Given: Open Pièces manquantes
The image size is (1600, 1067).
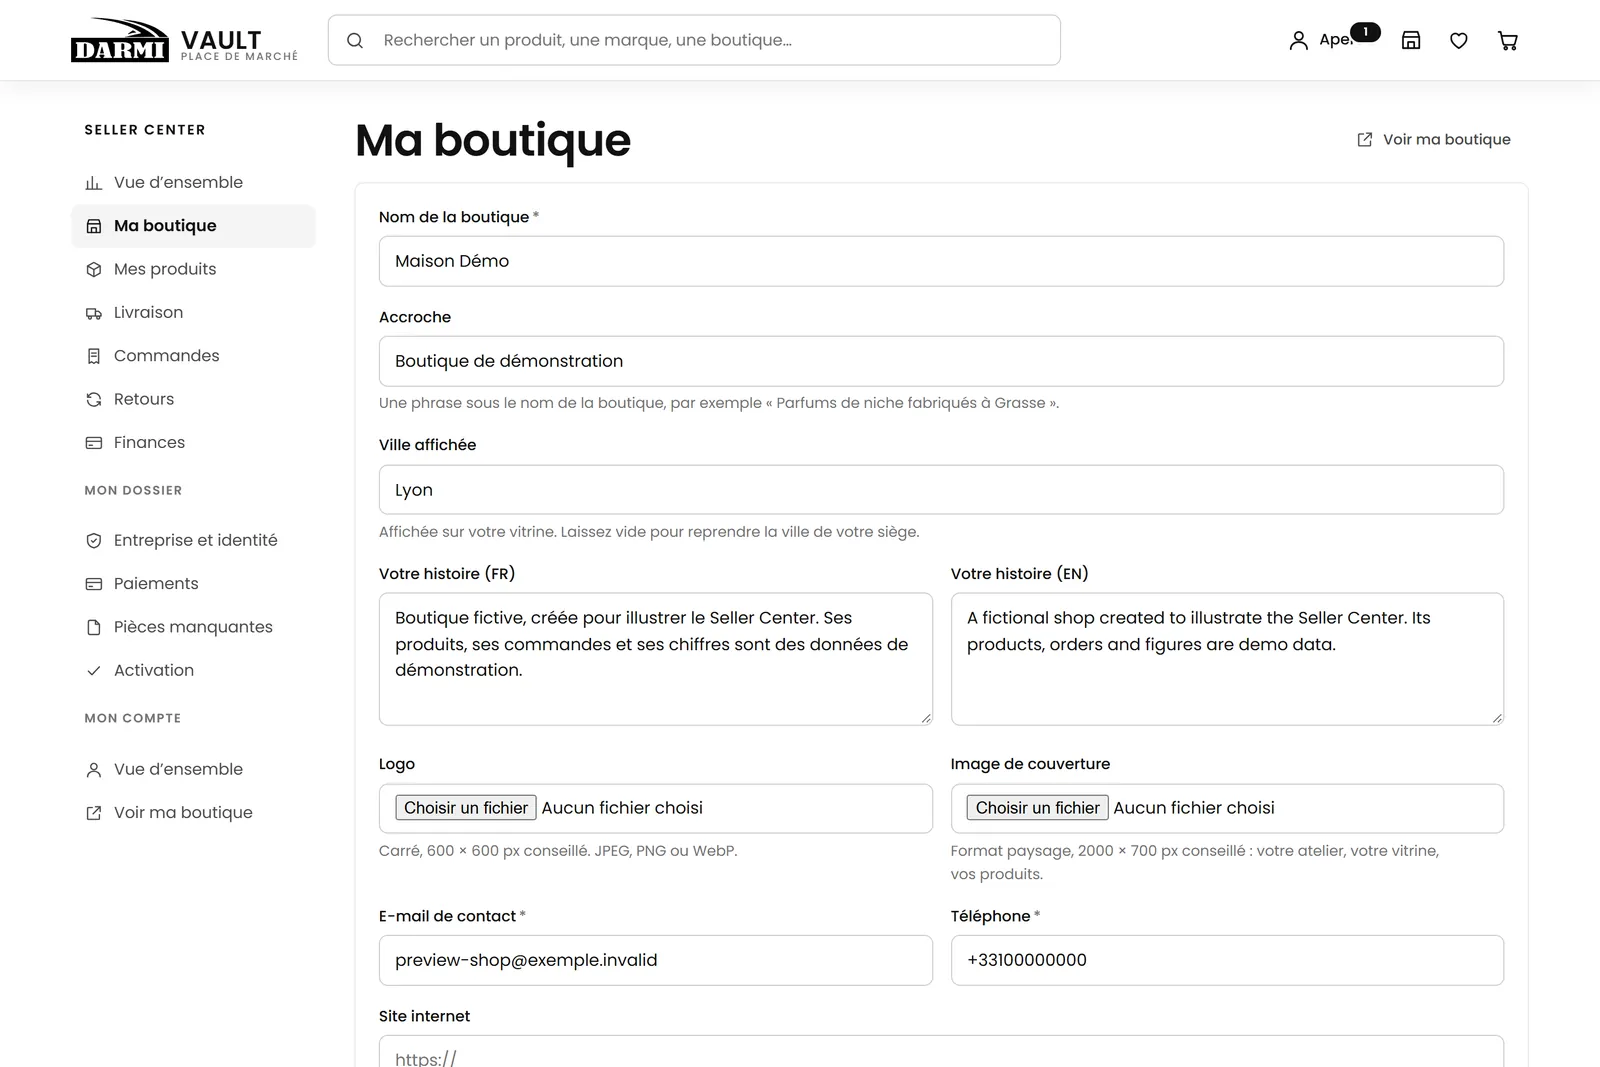Looking at the screenshot, I should tap(193, 627).
